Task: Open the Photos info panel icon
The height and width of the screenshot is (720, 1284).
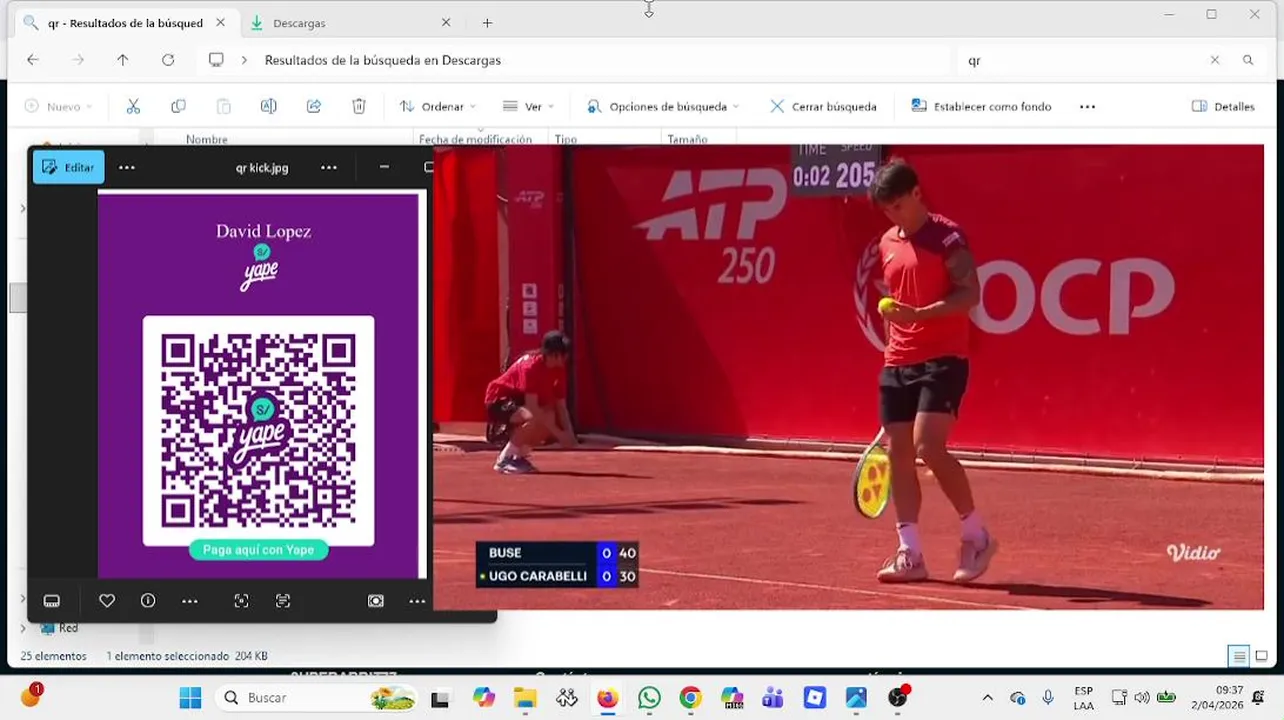Action: pyautogui.click(x=148, y=601)
